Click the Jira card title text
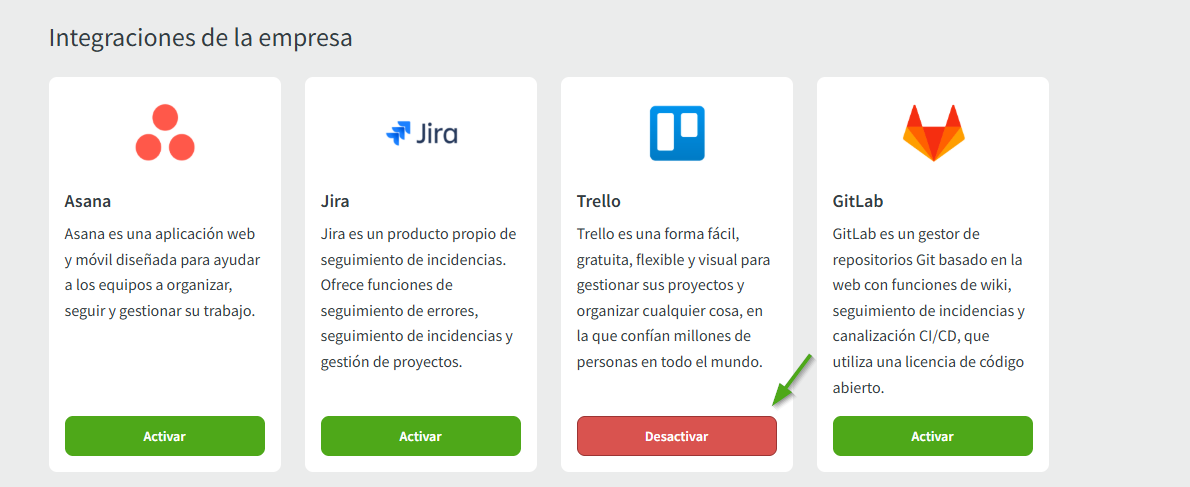This screenshot has width=1190, height=487. [x=335, y=201]
